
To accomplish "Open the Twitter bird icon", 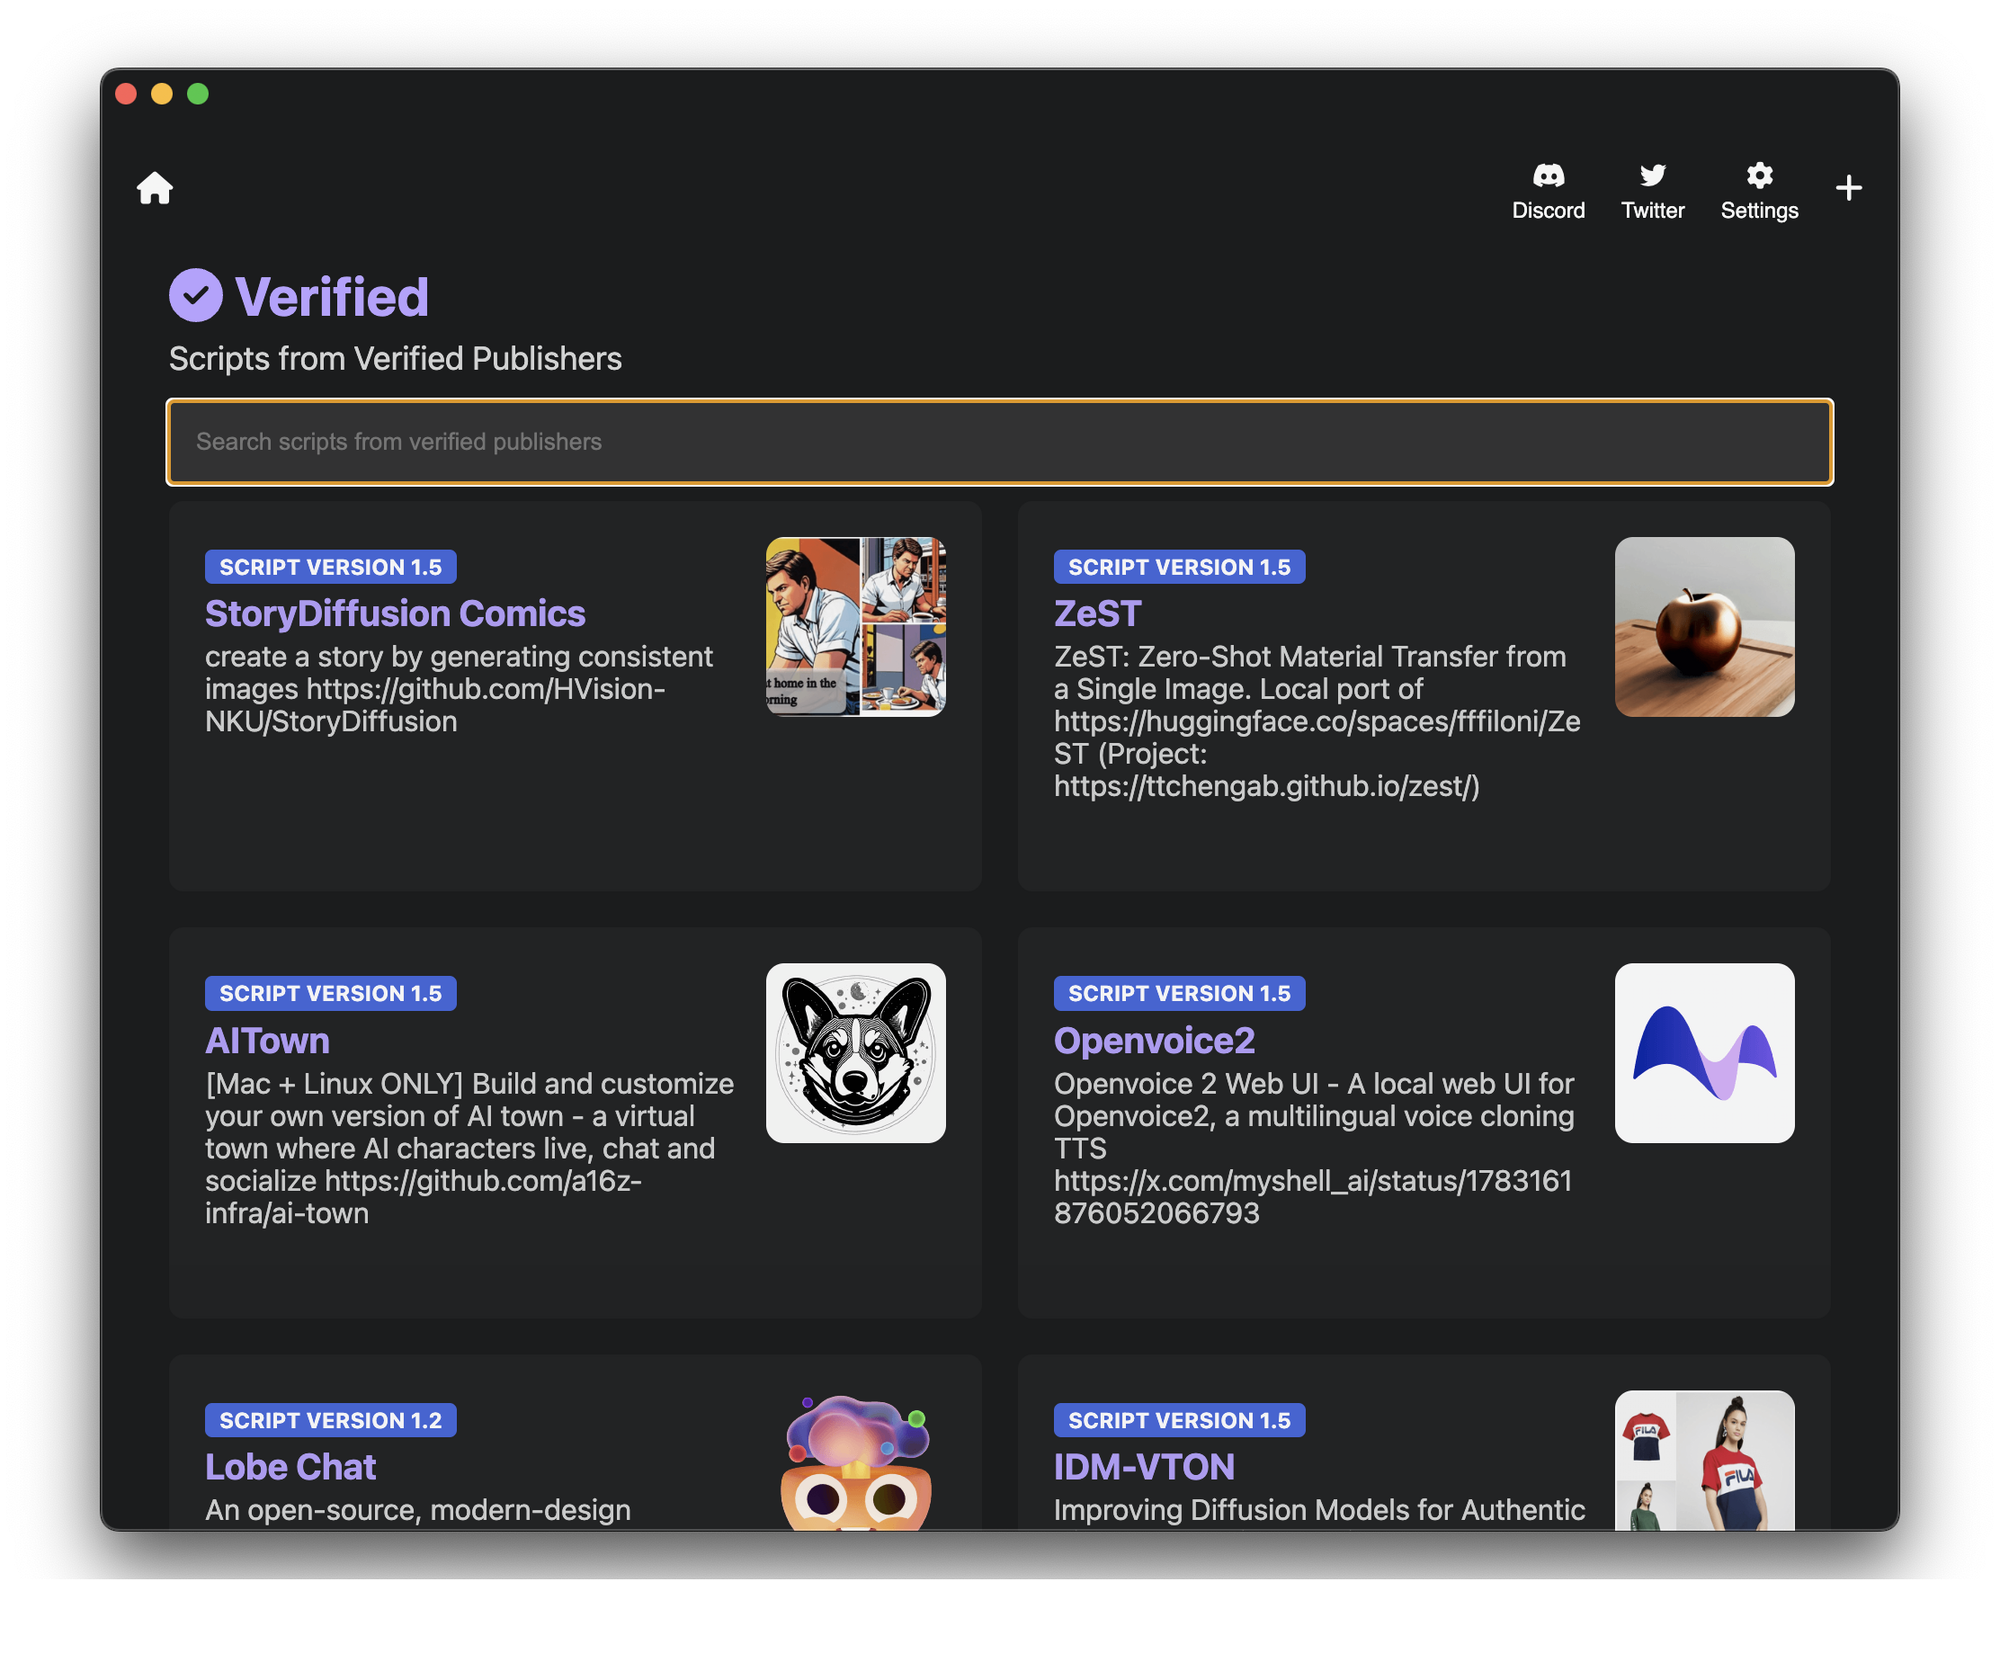I will 1652,176.
